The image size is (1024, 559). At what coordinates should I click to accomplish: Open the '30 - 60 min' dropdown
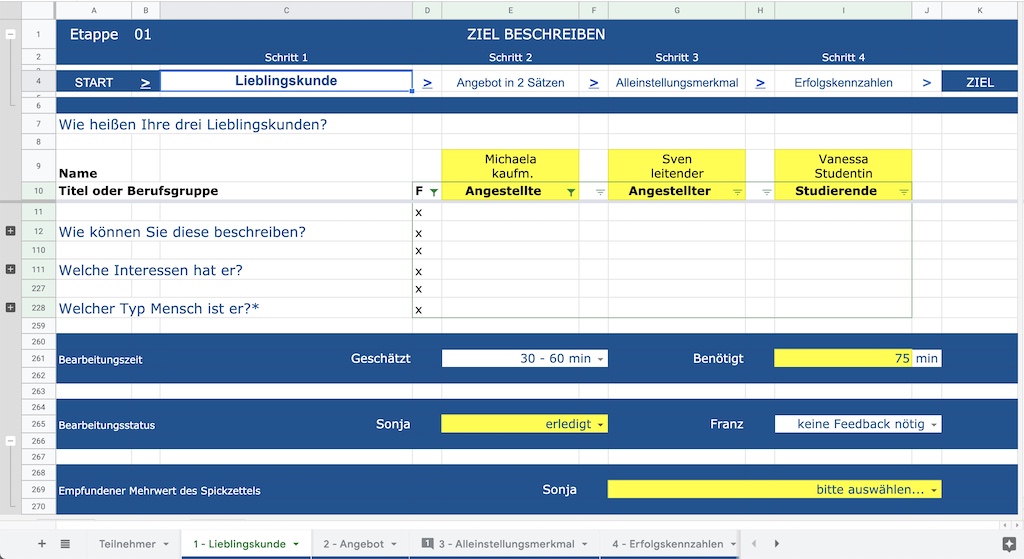pos(600,359)
